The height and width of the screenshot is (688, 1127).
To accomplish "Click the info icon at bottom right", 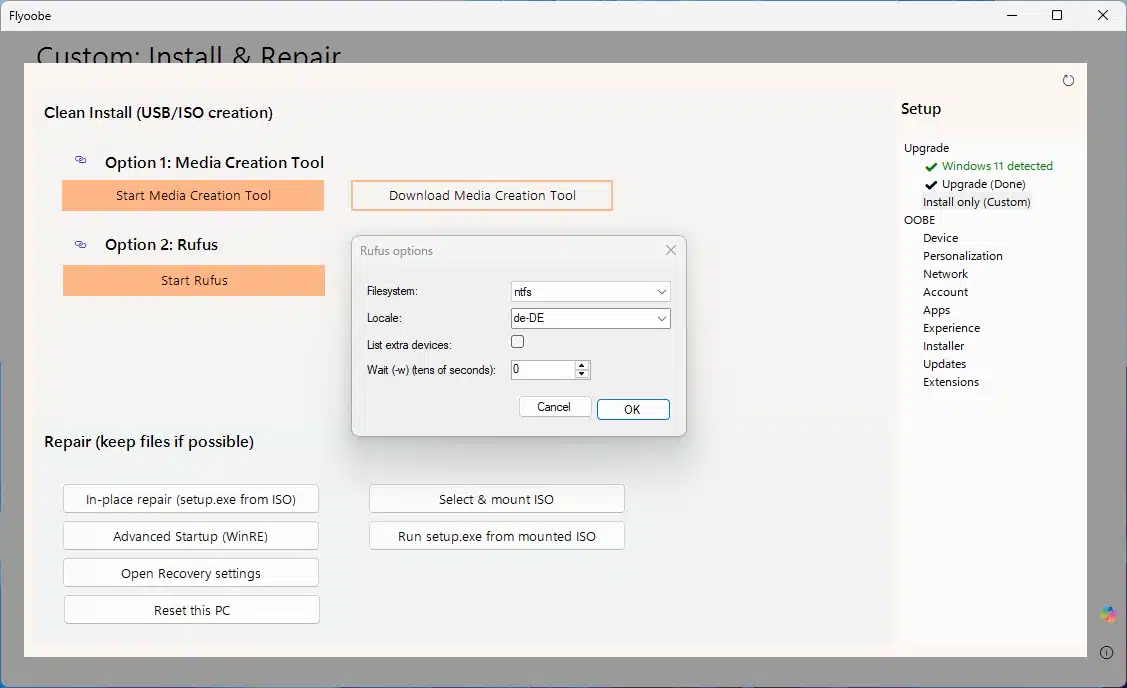I will pyautogui.click(x=1106, y=653).
